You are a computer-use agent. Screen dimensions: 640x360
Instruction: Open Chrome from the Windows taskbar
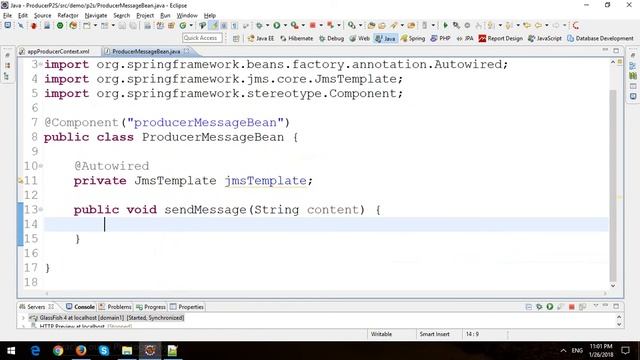point(58,350)
